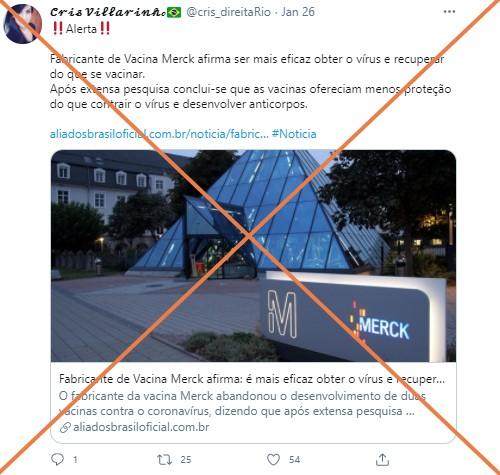Click the card description about coronavírus vaccines
This screenshot has width=500, height=475.
coord(242,403)
